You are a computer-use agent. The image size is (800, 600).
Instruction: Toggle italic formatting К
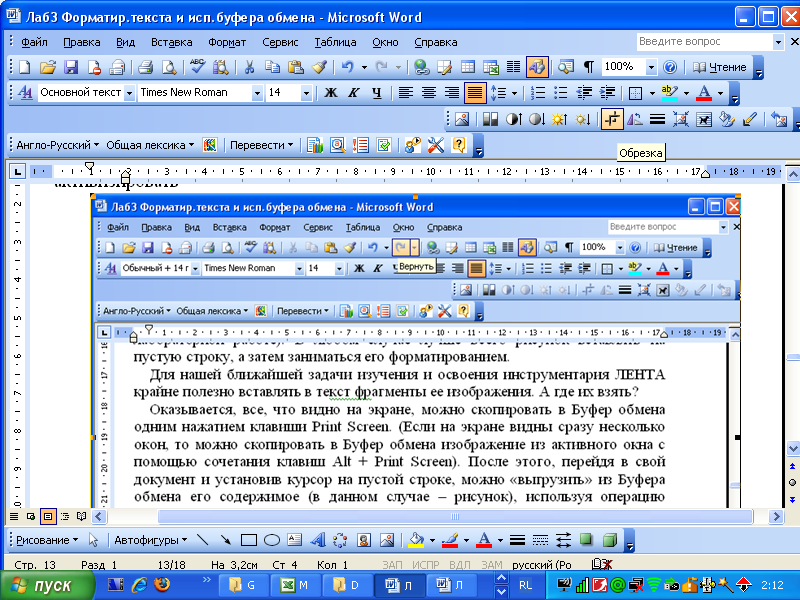pos(354,92)
